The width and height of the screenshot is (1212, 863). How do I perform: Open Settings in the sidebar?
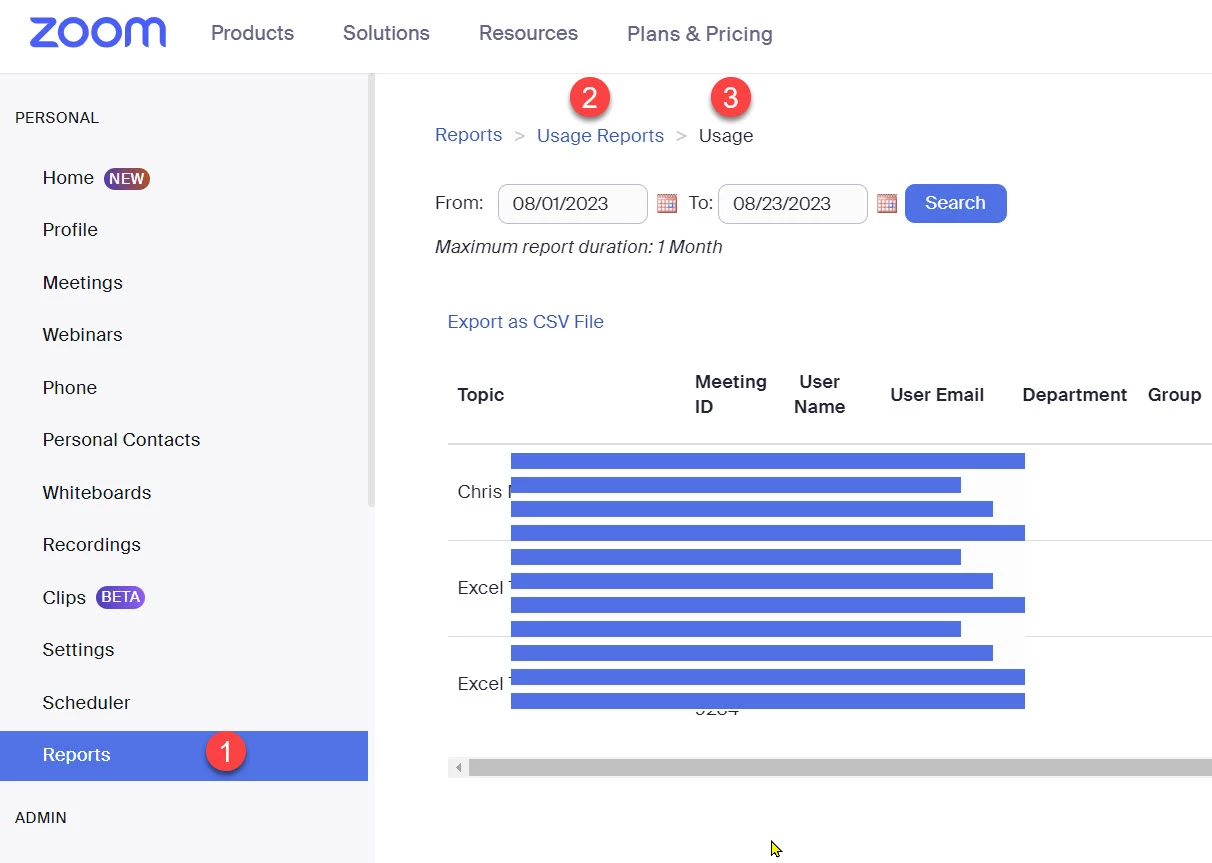click(78, 650)
